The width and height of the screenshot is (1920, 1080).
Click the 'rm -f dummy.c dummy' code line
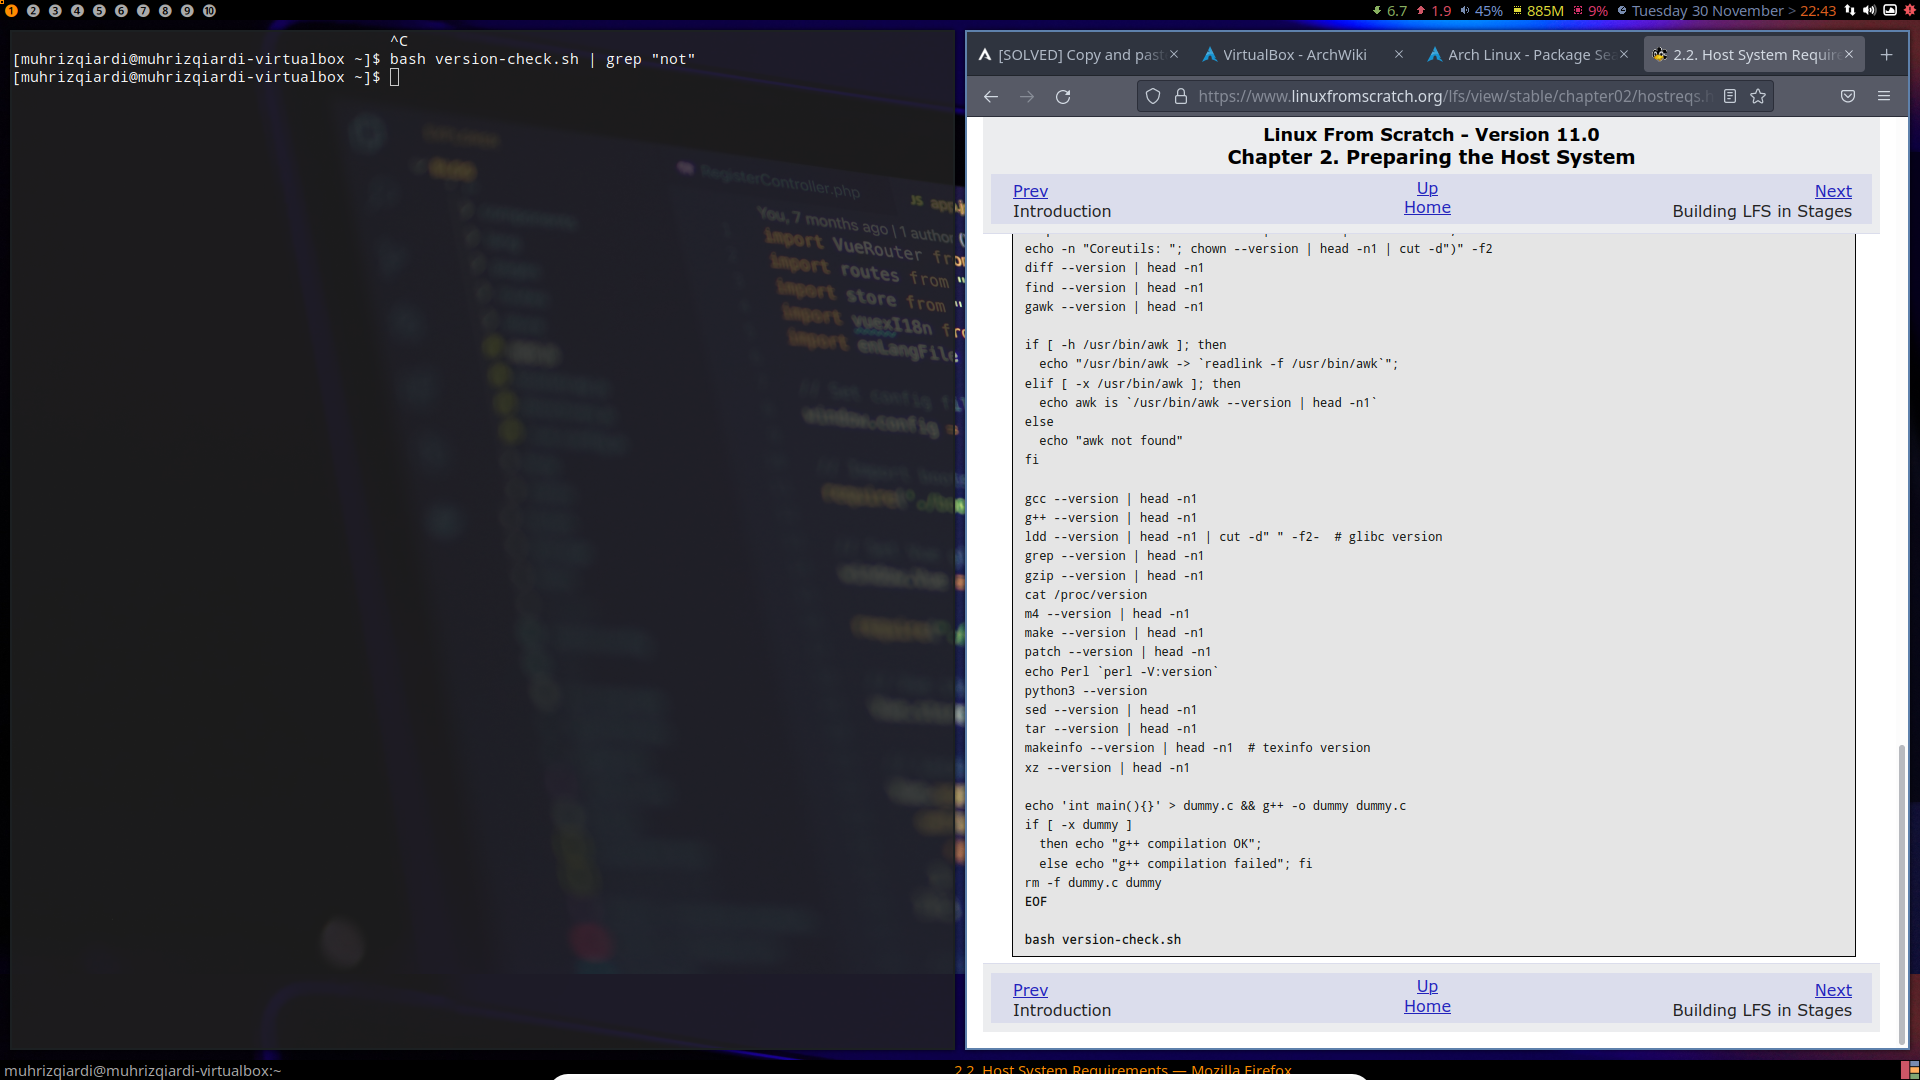[x=1092, y=882]
